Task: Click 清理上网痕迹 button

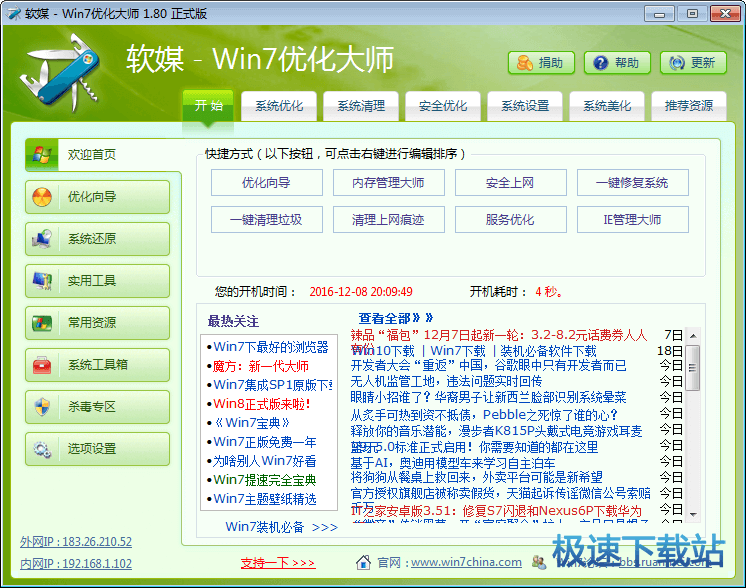Action: [389, 220]
